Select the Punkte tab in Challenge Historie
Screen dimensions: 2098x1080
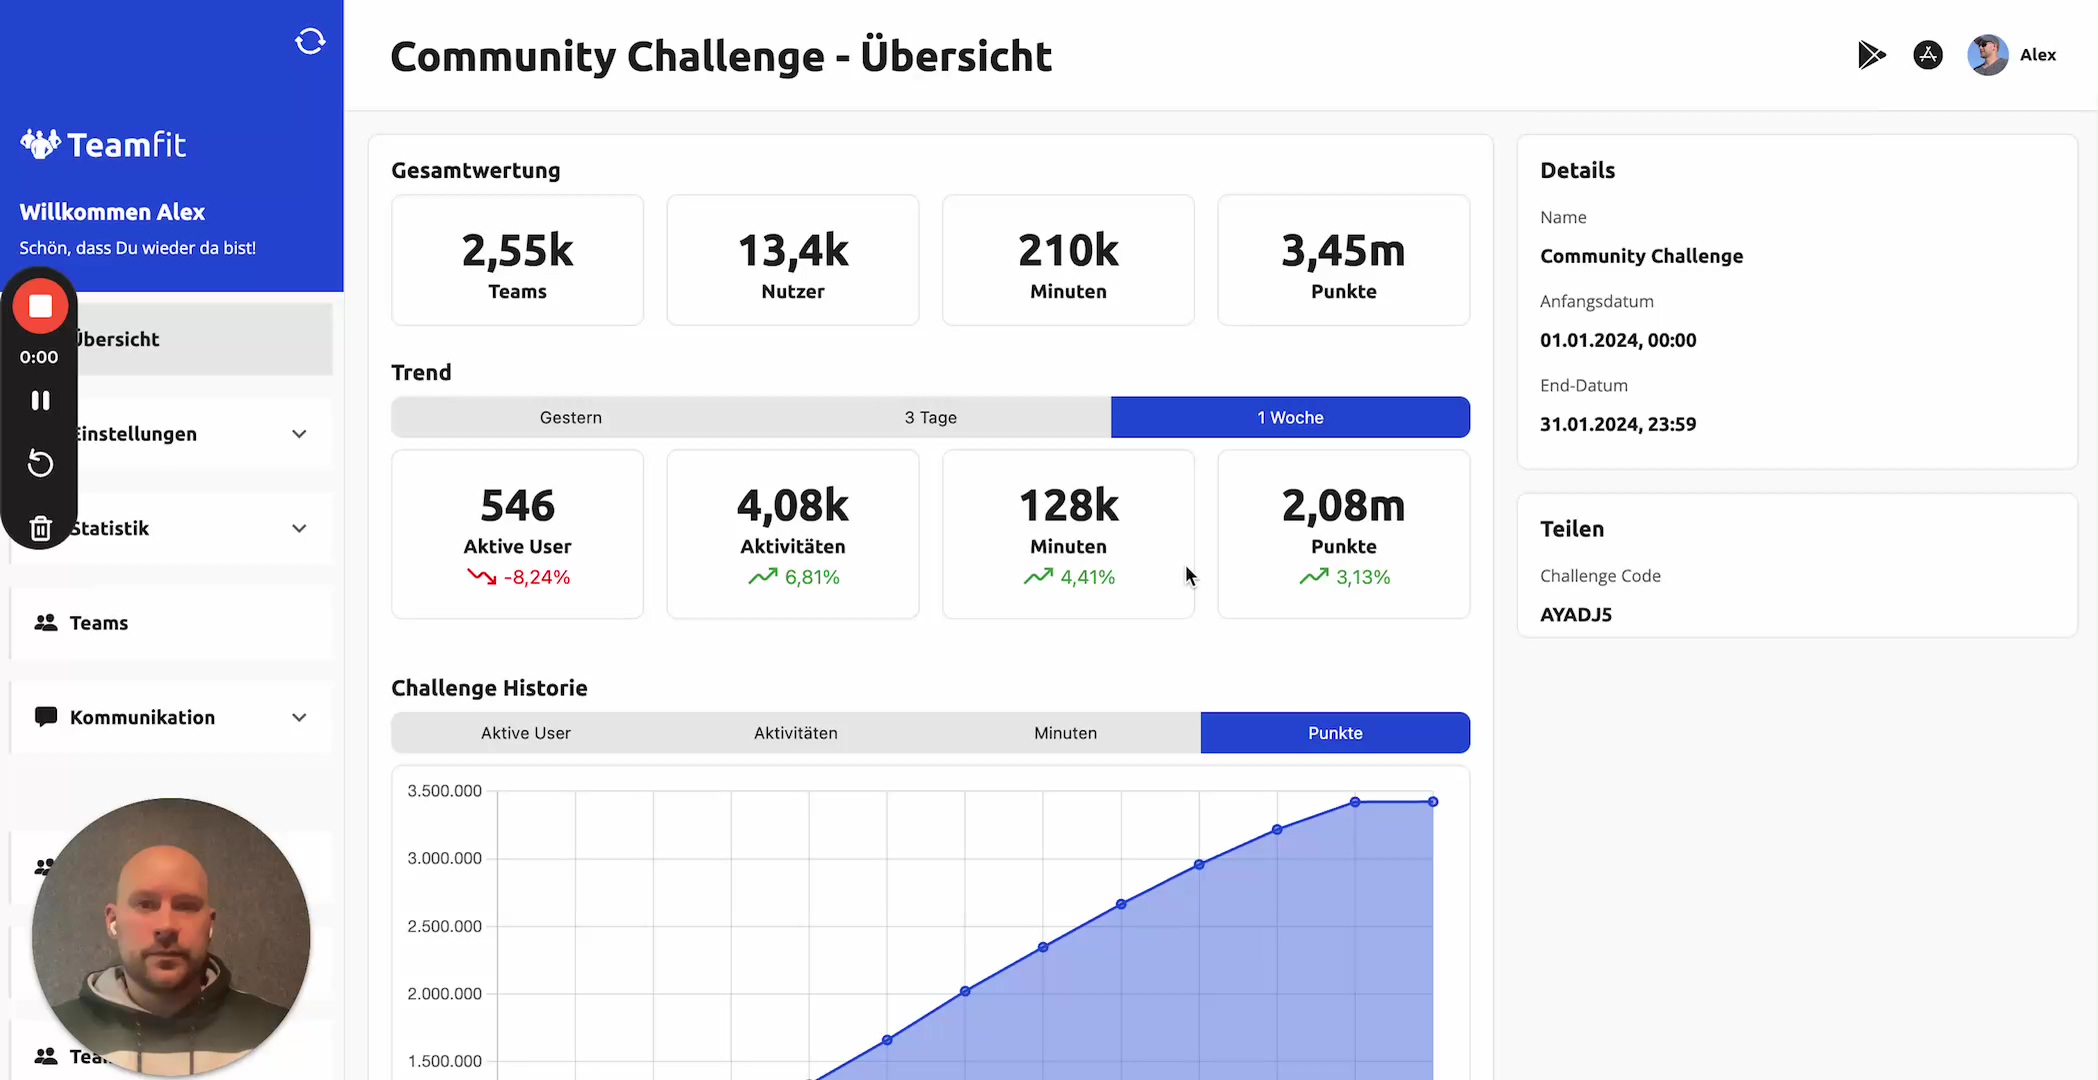pos(1335,732)
